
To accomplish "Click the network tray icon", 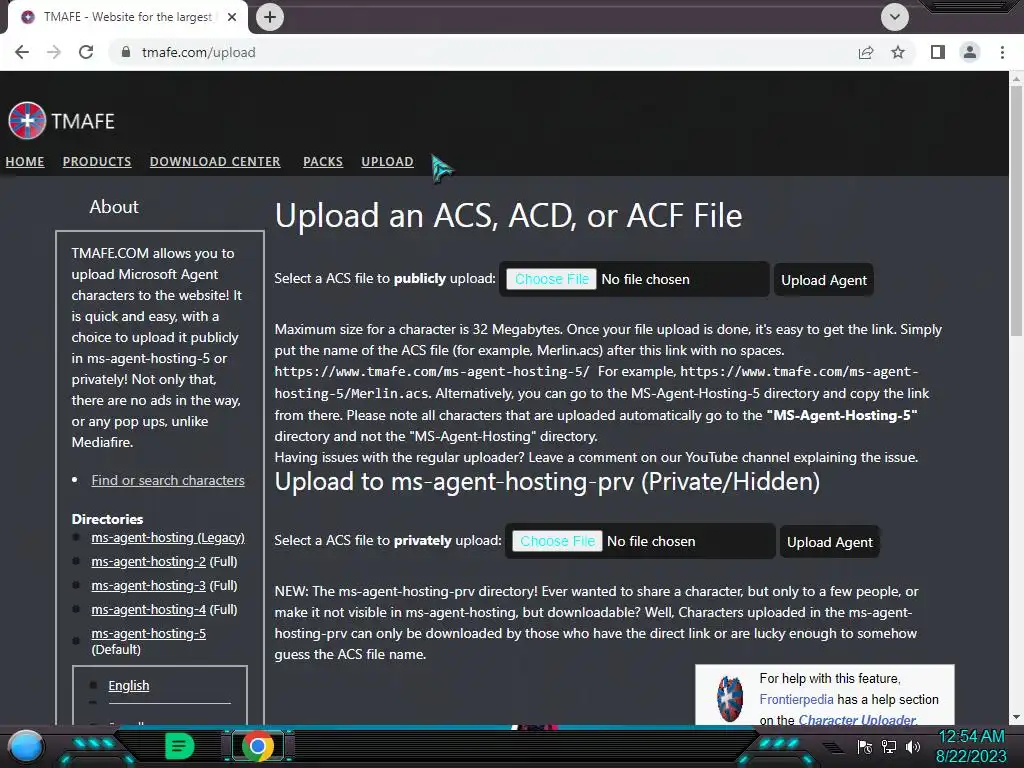I will [x=889, y=746].
